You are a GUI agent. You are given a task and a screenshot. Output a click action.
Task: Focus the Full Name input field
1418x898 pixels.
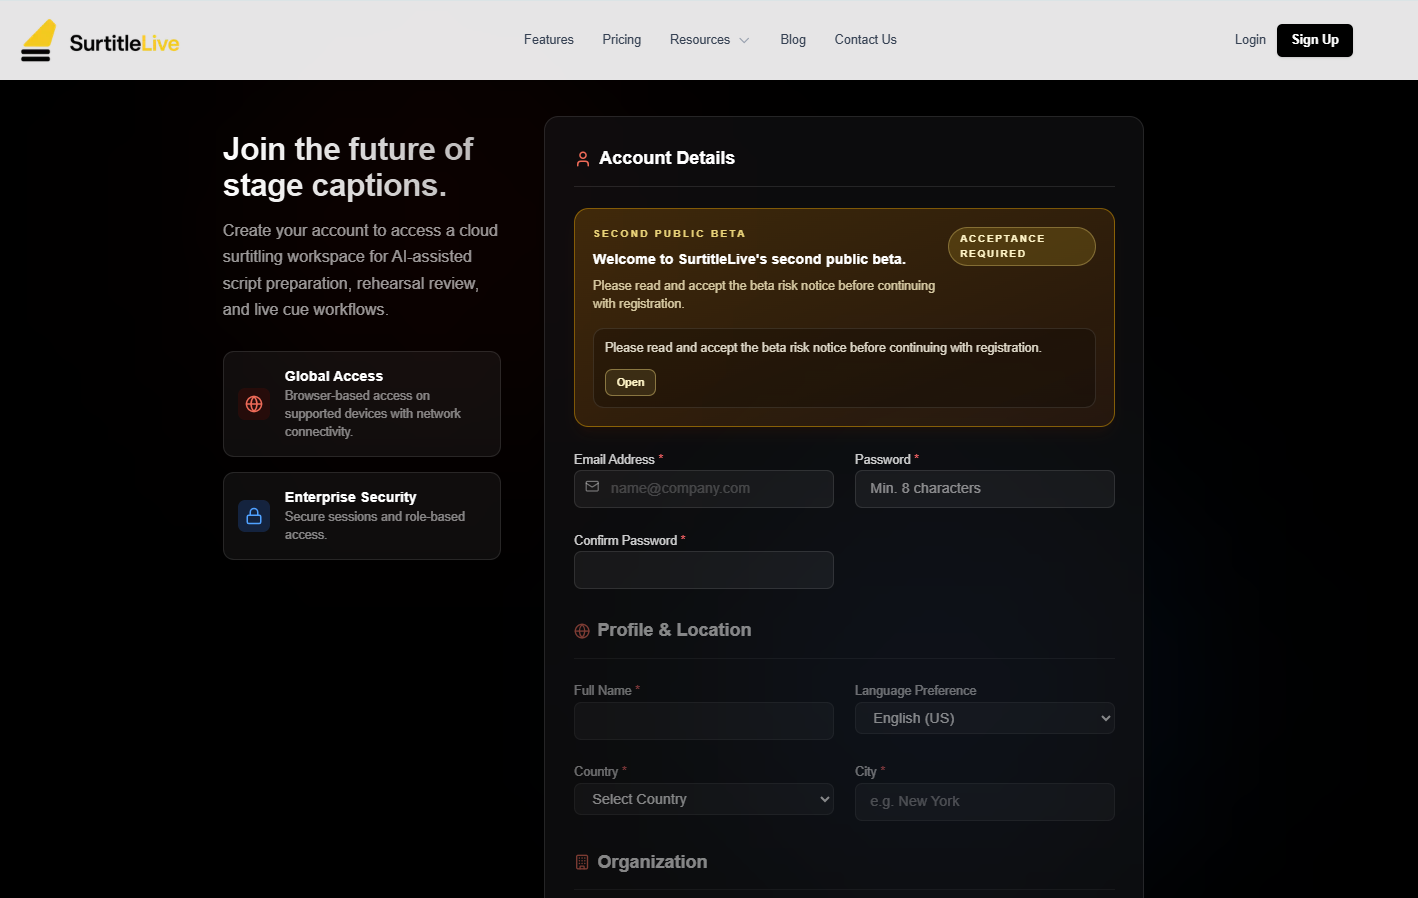point(704,721)
